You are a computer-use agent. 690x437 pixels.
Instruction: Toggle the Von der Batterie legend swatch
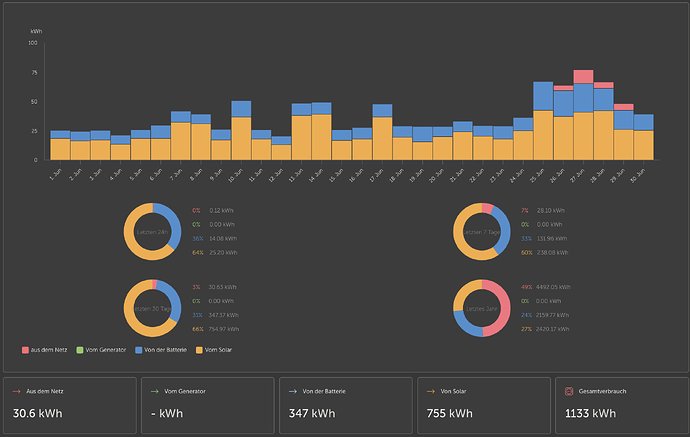pyautogui.click(x=139, y=350)
